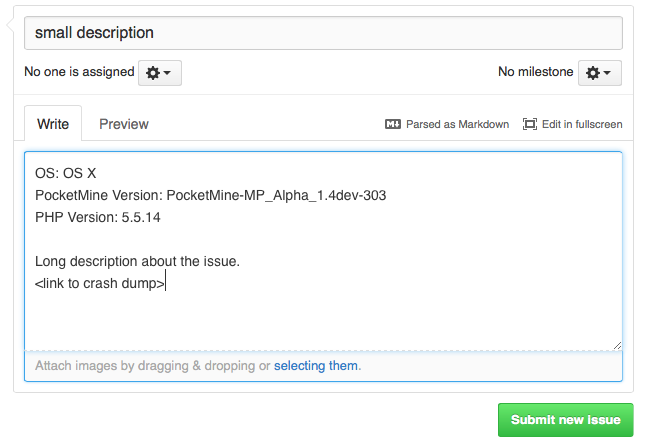Click the 'Attach images by dragging' bar
The width and height of the screenshot is (645, 447).
click(323, 366)
